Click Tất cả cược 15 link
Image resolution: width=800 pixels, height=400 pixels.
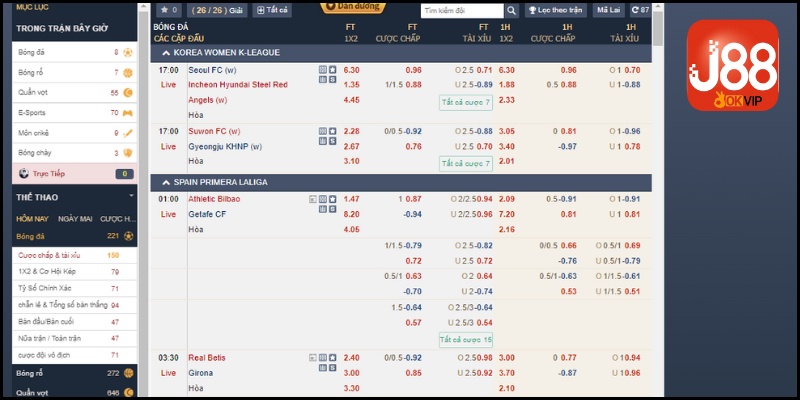click(466, 340)
